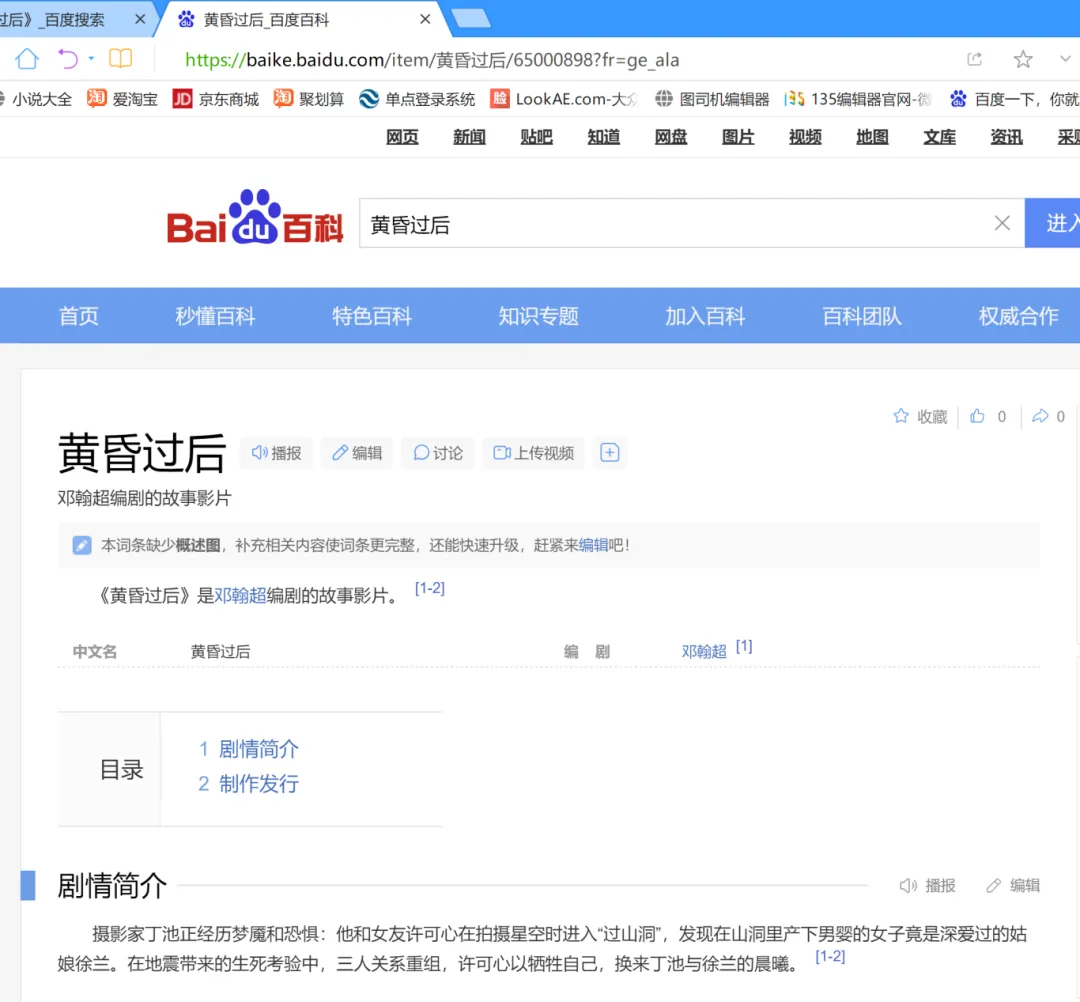This screenshot has height=1002, width=1080.
Task: Click the address bar URL field
Action: (x=432, y=60)
